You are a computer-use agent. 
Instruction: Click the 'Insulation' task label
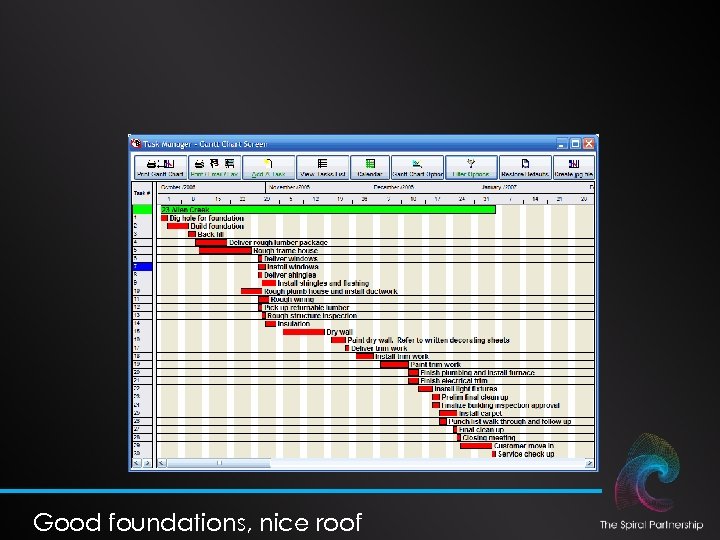pyautogui.click(x=294, y=324)
